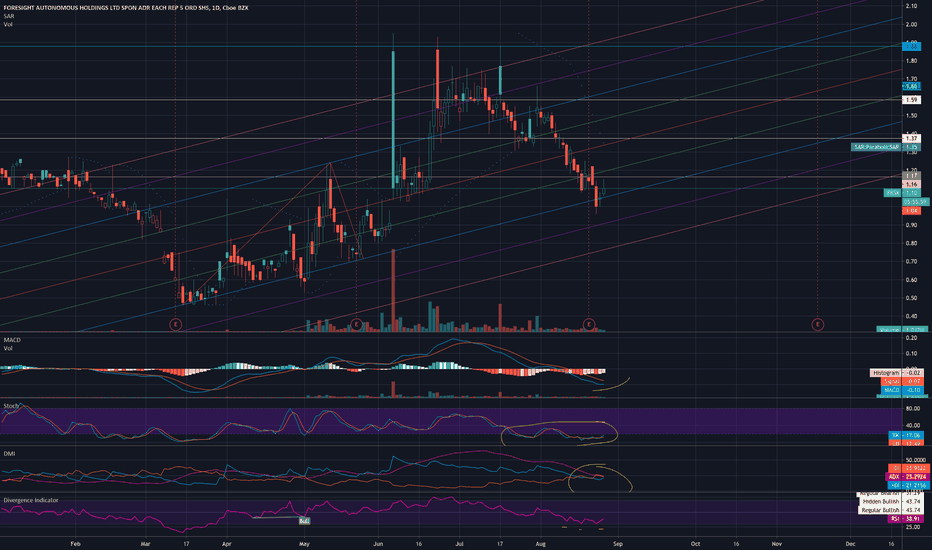The width and height of the screenshot is (932, 550).
Task: Click the Signal value label
Action: (902, 381)
